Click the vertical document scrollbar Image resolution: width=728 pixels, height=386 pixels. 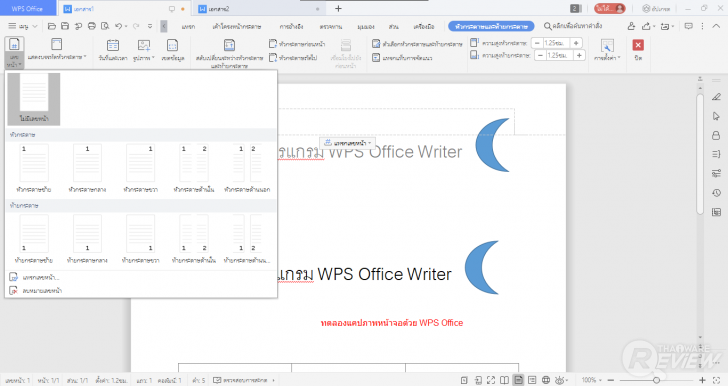click(x=700, y=153)
